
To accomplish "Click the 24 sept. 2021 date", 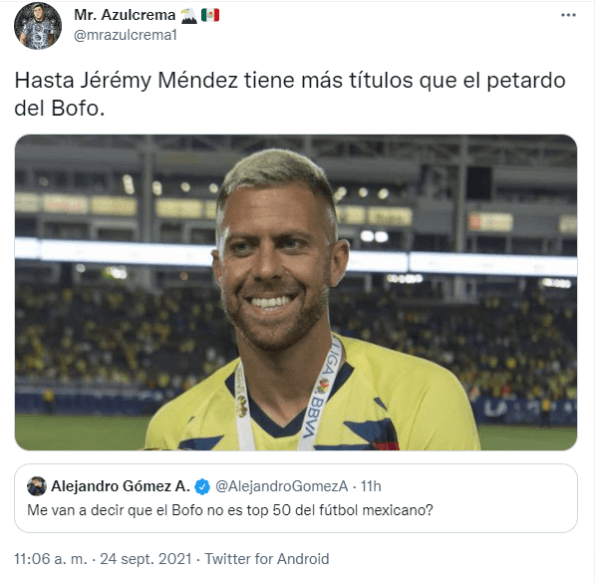I will [146, 559].
